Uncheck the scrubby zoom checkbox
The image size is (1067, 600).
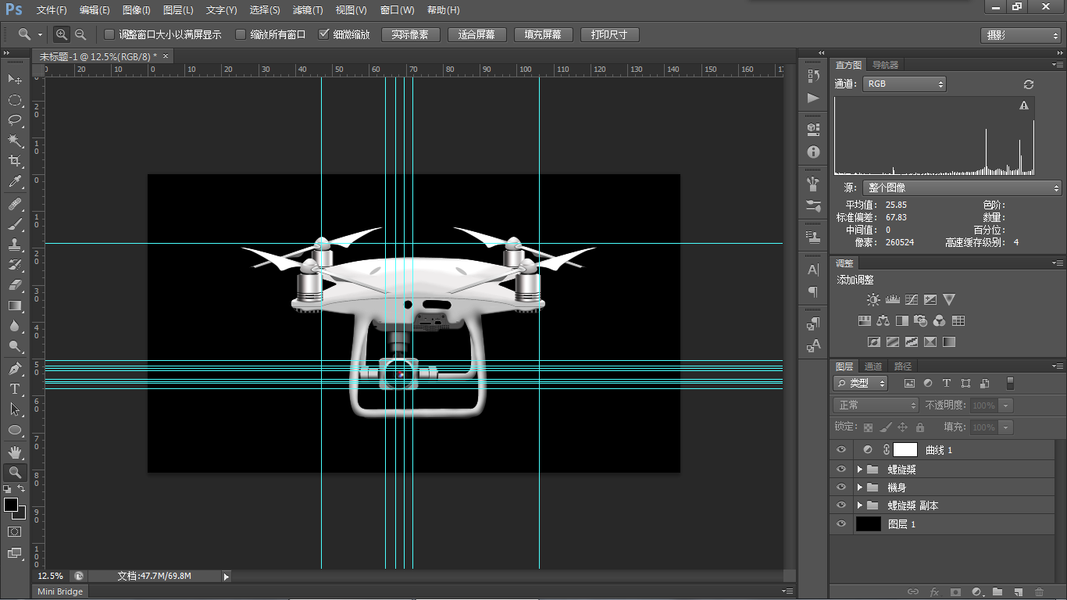[x=324, y=34]
